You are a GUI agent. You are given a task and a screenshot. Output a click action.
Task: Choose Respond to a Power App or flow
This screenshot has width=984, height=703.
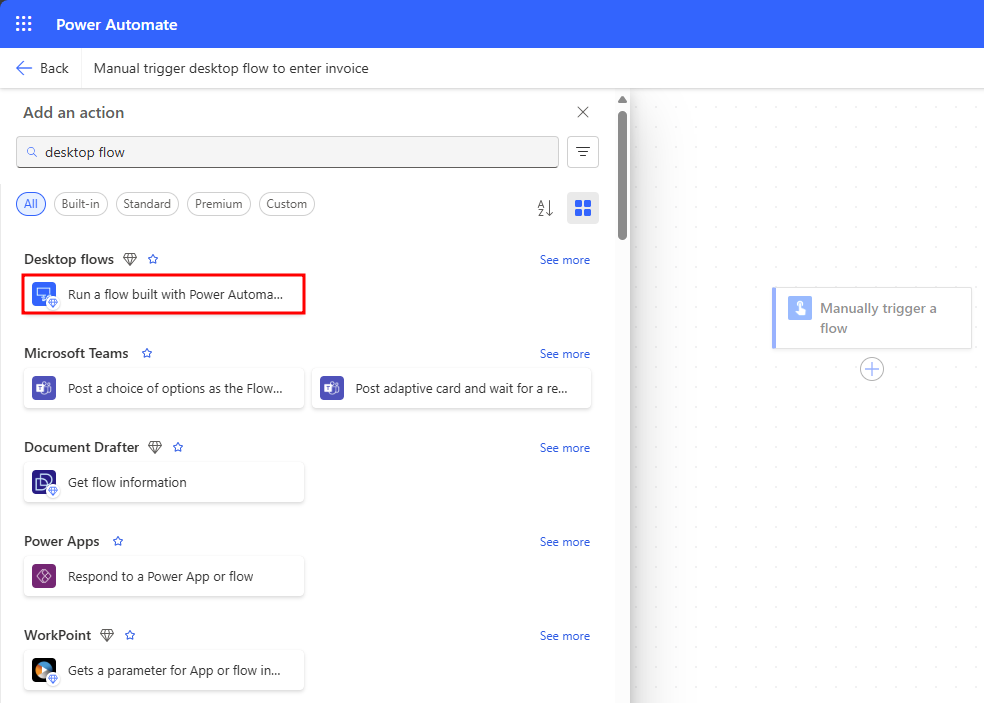coord(164,576)
